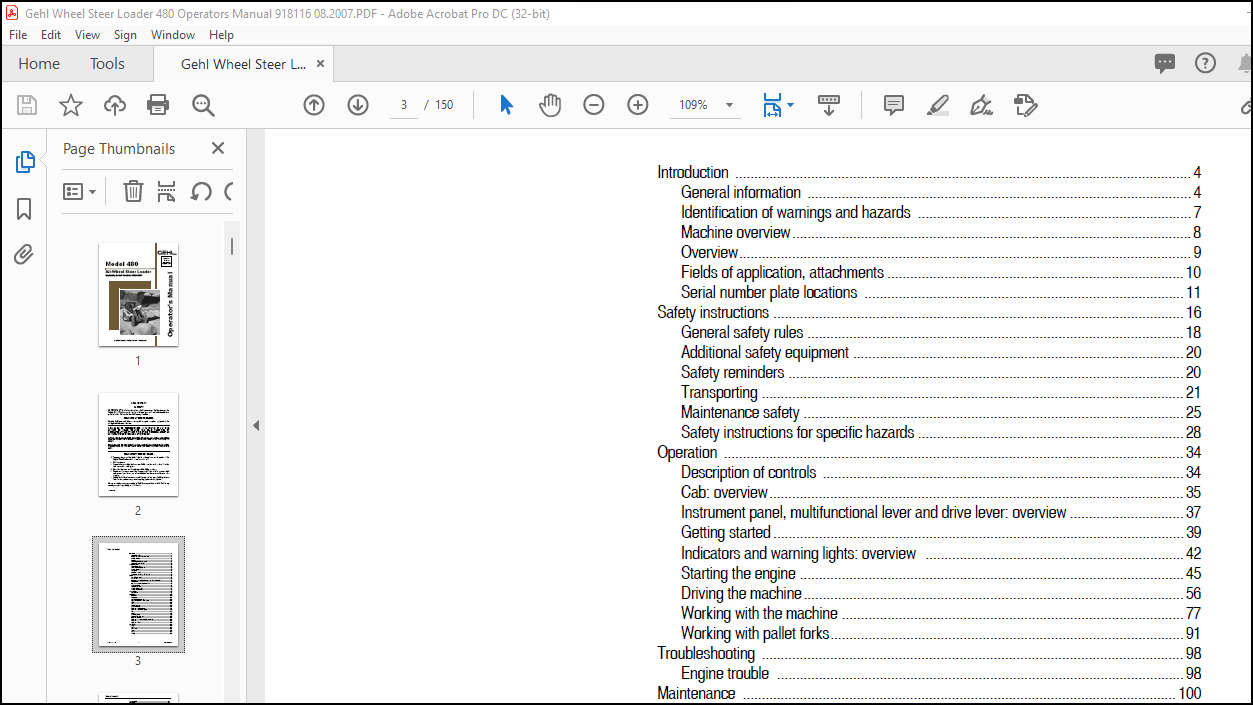Add the file to starred with the star icon
Image resolution: width=1253 pixels, height=705 pixels.
tap(71, 105)
